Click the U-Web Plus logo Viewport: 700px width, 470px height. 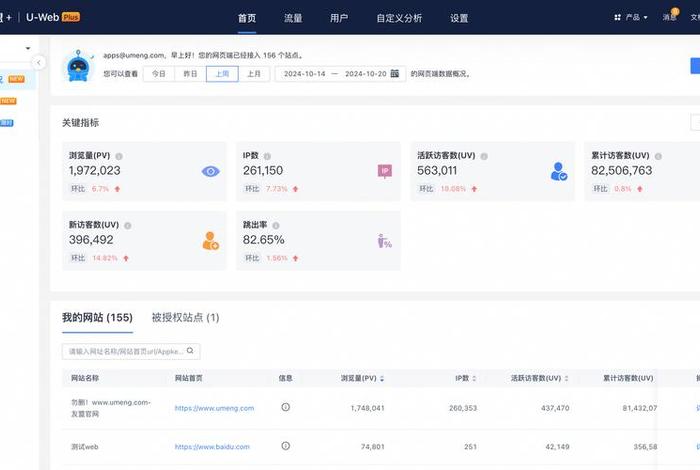coord(53,17)
